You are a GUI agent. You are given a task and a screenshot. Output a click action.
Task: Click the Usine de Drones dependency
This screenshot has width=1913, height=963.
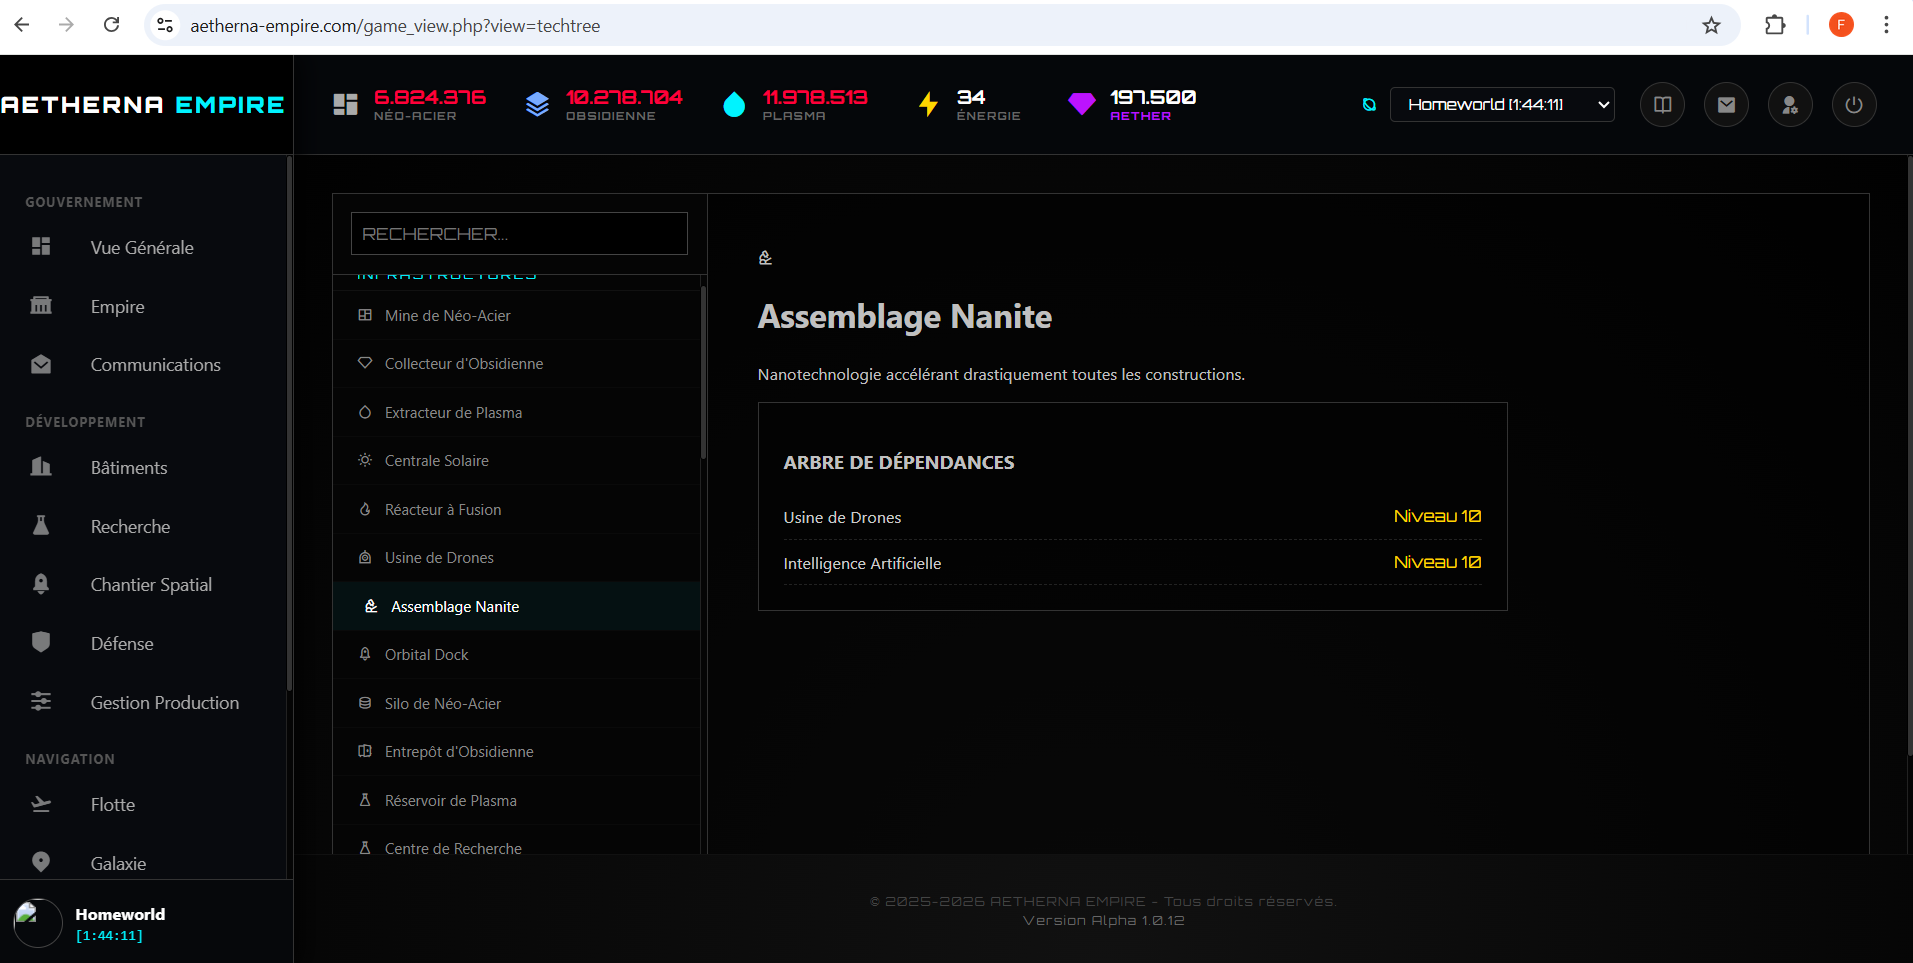click(842, 517)
